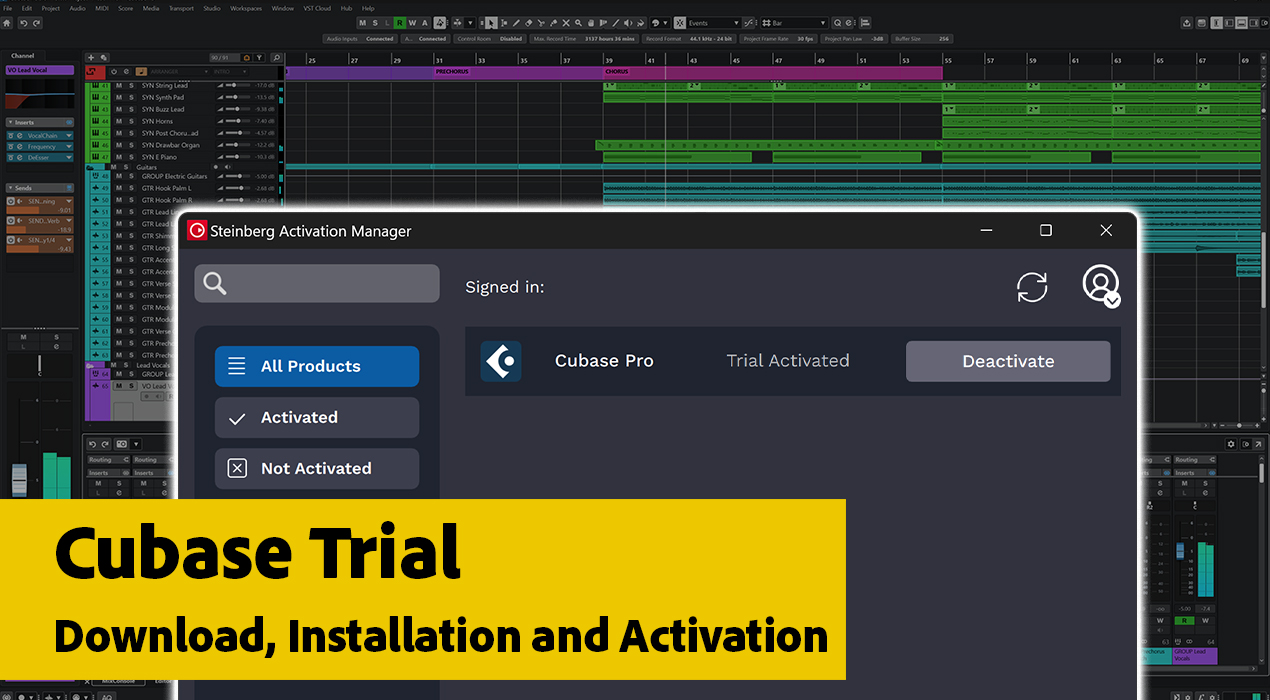Solo the SYN Synth Pad track
Viewport: 1270px width, 700px height.
tap(131, 97)
